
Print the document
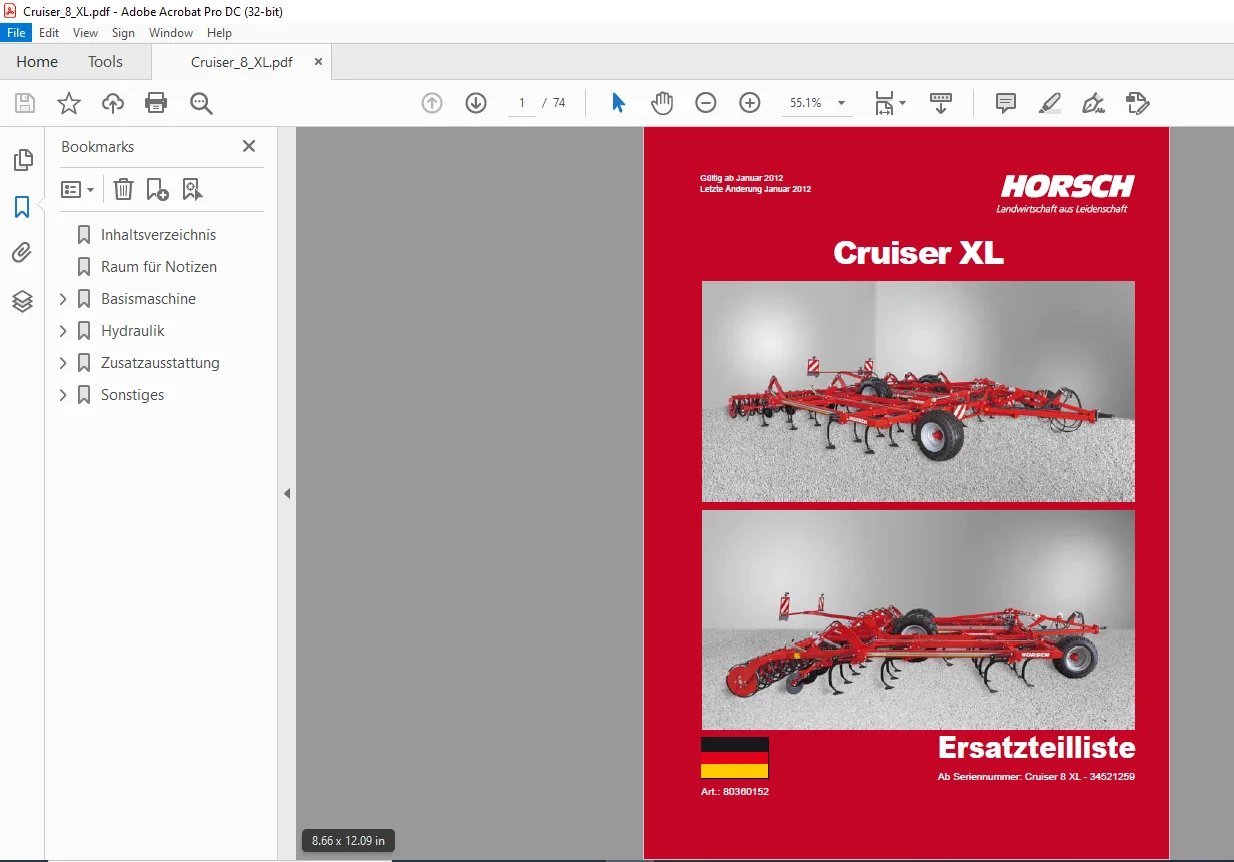point(156,103)
